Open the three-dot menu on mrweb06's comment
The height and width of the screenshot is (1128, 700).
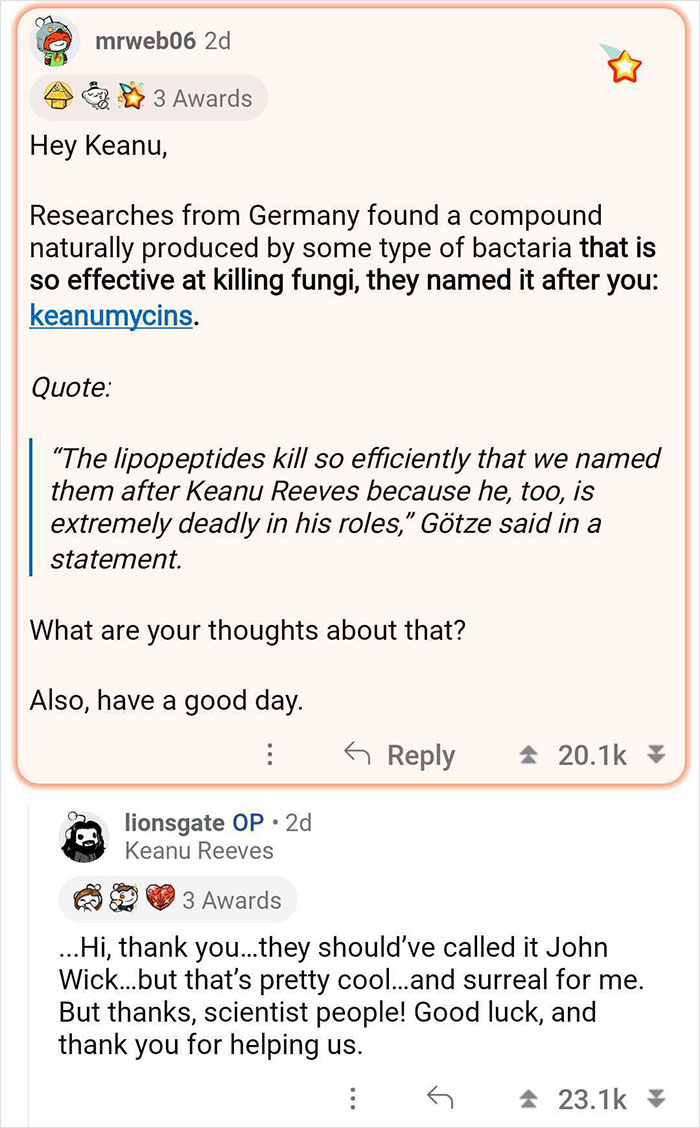point(268,755)
